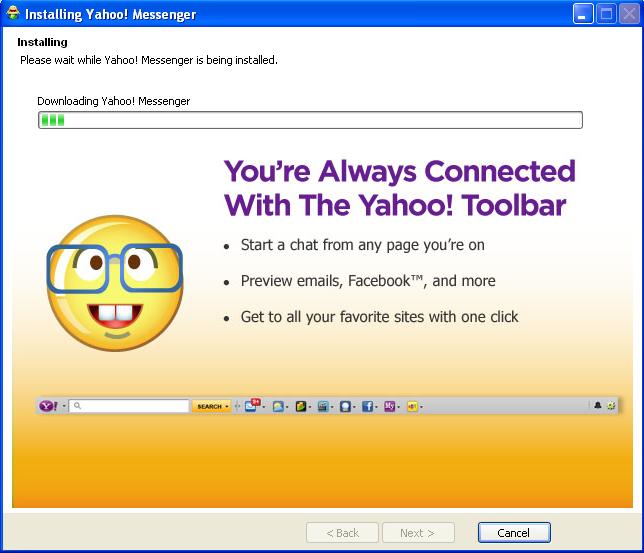The height and width of the screenshot is (553, 644).
Task: Expand the dropdown arrow beside the Yahoo! logo
Action: [x=64, y=407]
